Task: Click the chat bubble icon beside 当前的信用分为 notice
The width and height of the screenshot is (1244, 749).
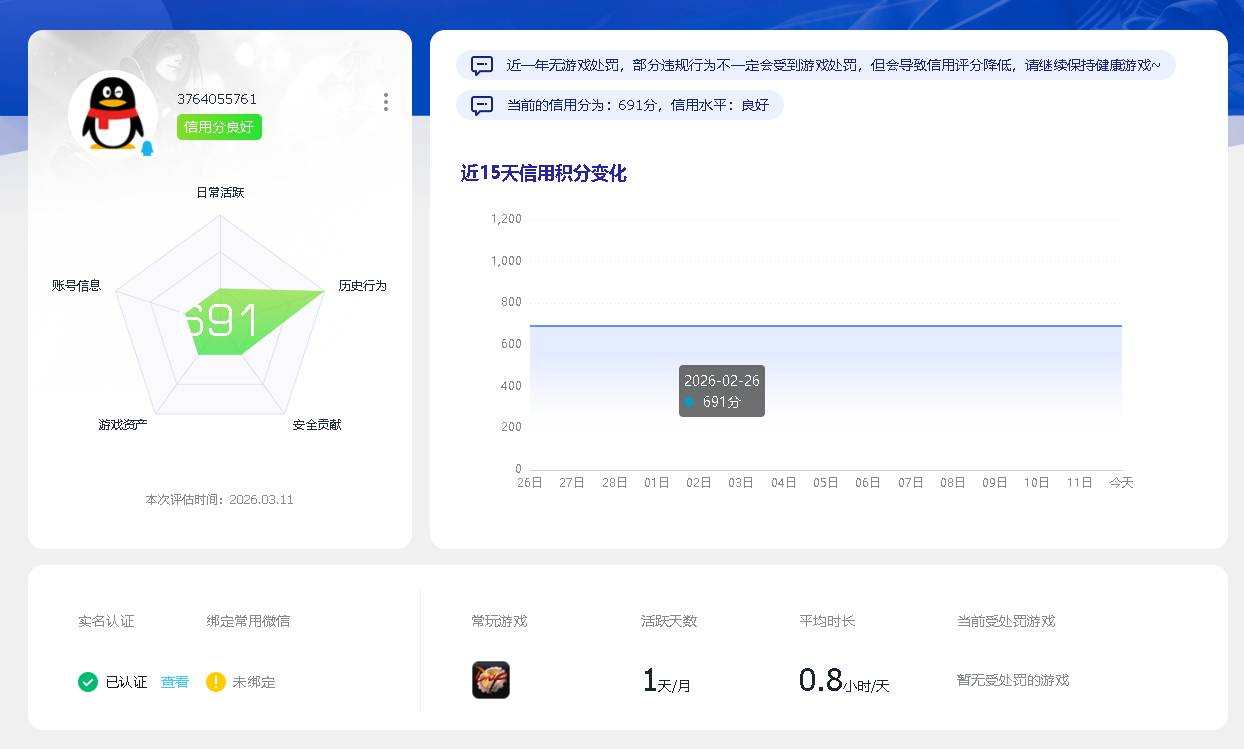Action: (482, 105)
